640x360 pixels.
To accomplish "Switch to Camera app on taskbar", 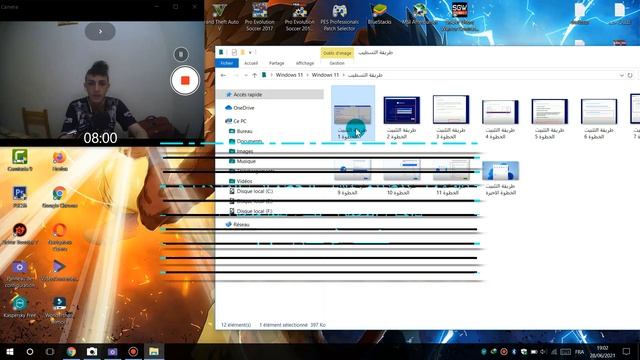I will (92, 351).
